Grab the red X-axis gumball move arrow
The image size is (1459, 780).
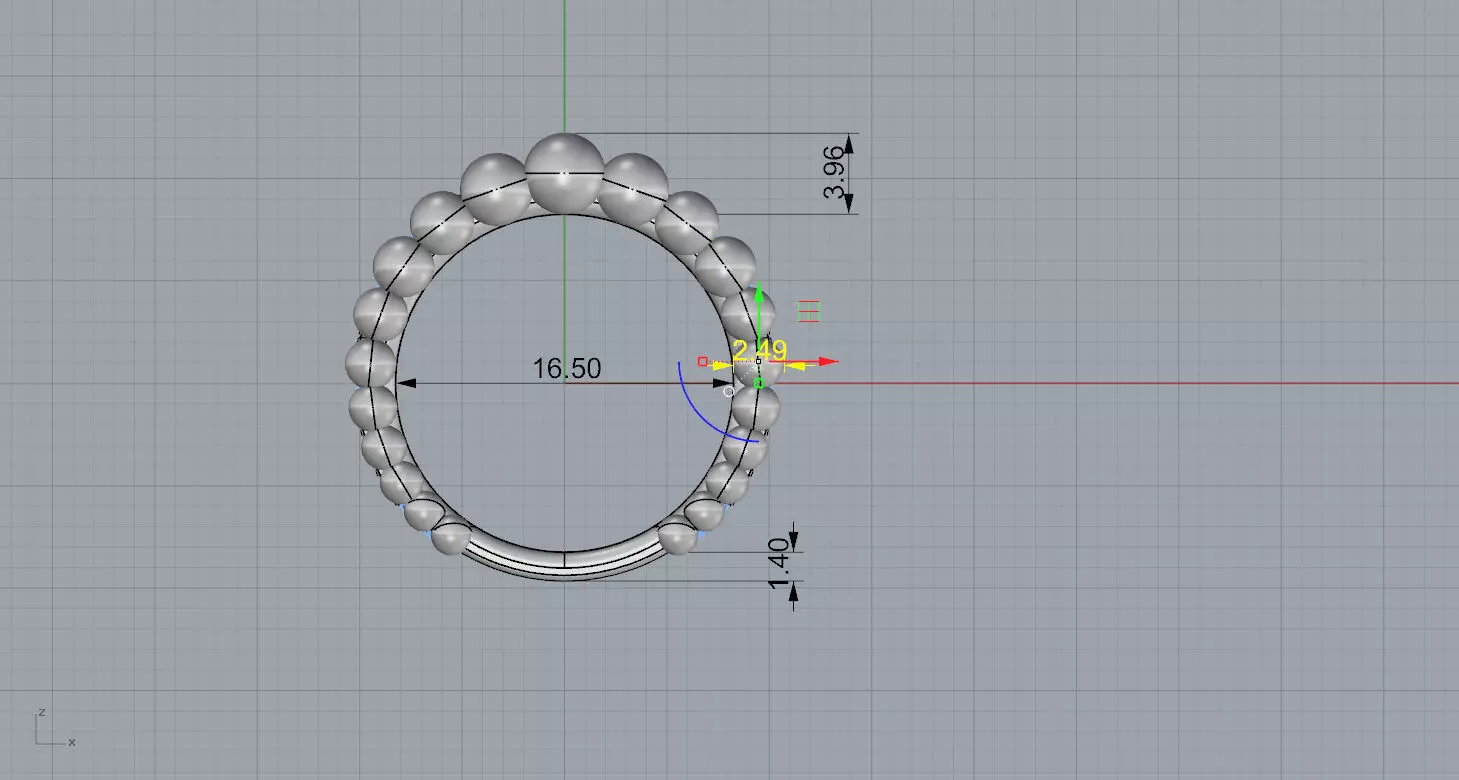[828, 361]
